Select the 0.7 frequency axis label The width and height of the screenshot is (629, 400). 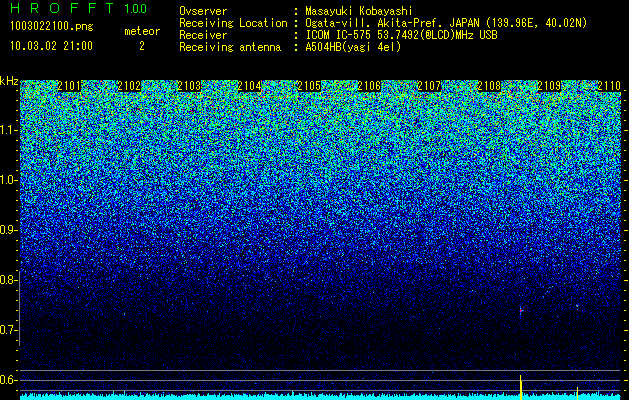coord(7,330)
